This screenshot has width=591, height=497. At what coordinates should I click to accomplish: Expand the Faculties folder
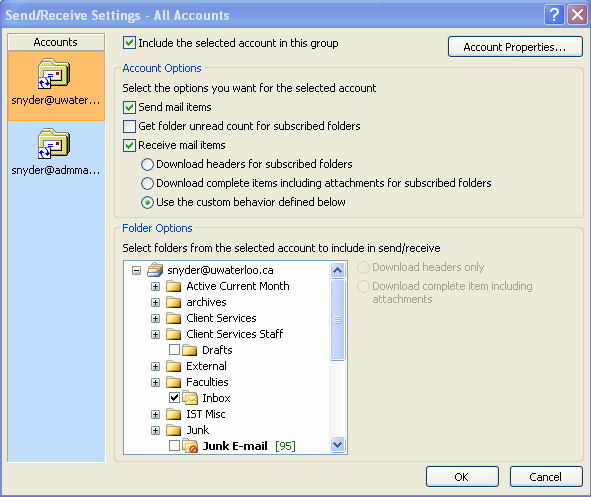click(155, 383)
